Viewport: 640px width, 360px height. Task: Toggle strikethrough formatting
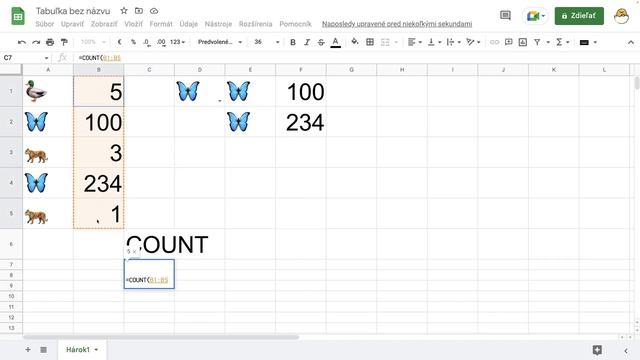pos(321,42)
